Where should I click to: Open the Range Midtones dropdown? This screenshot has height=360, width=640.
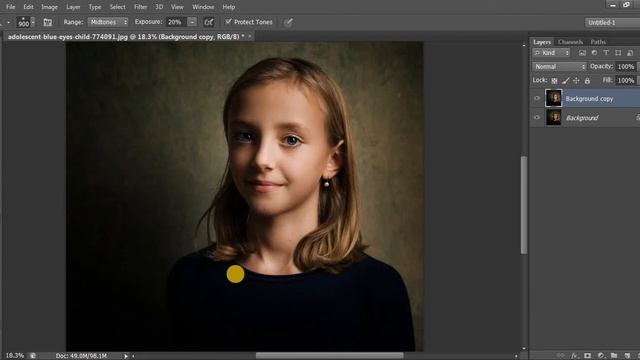coord(108,22)
